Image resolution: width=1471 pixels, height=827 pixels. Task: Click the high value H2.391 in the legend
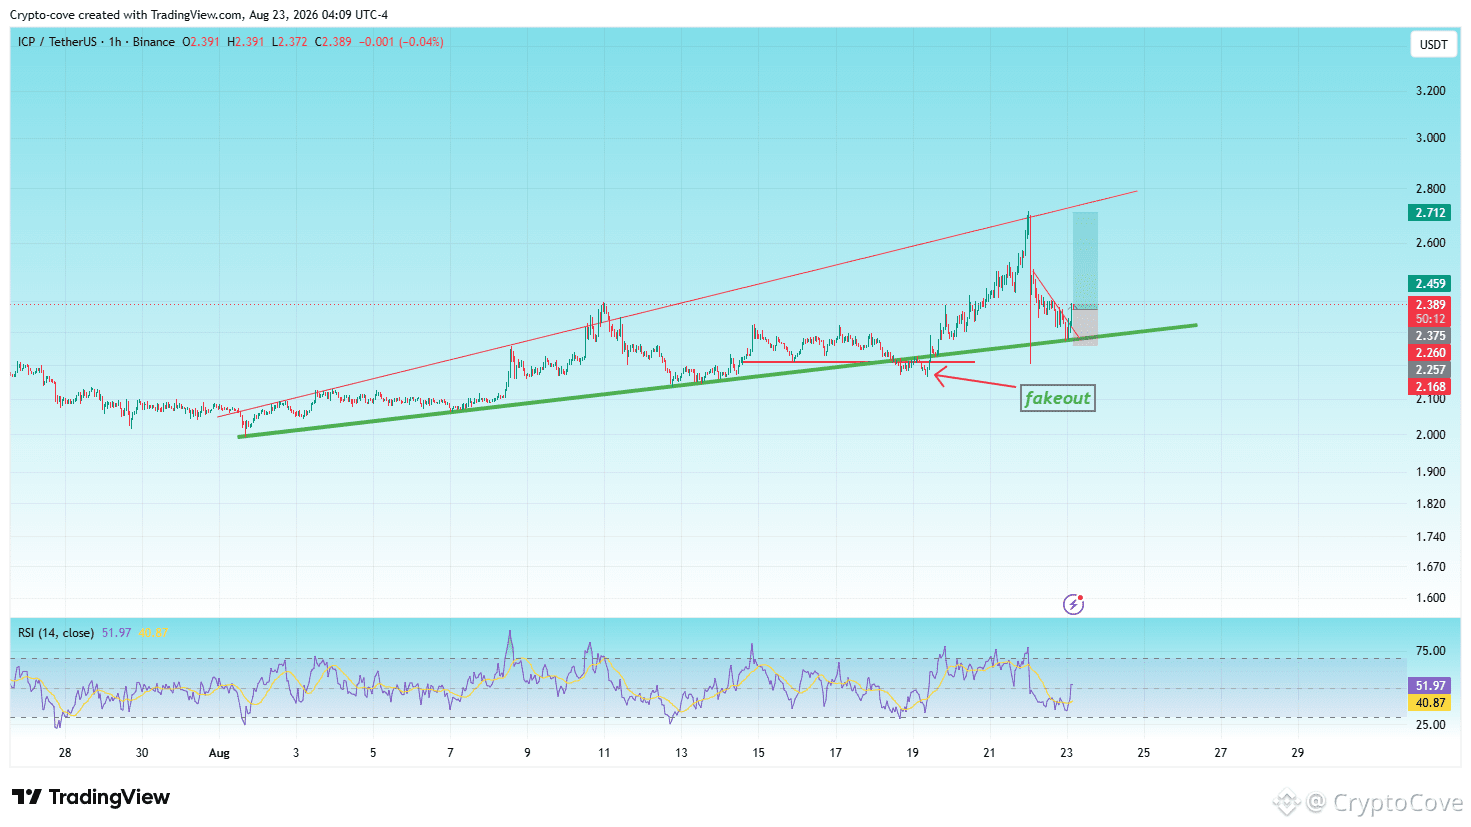coord(246,42)
